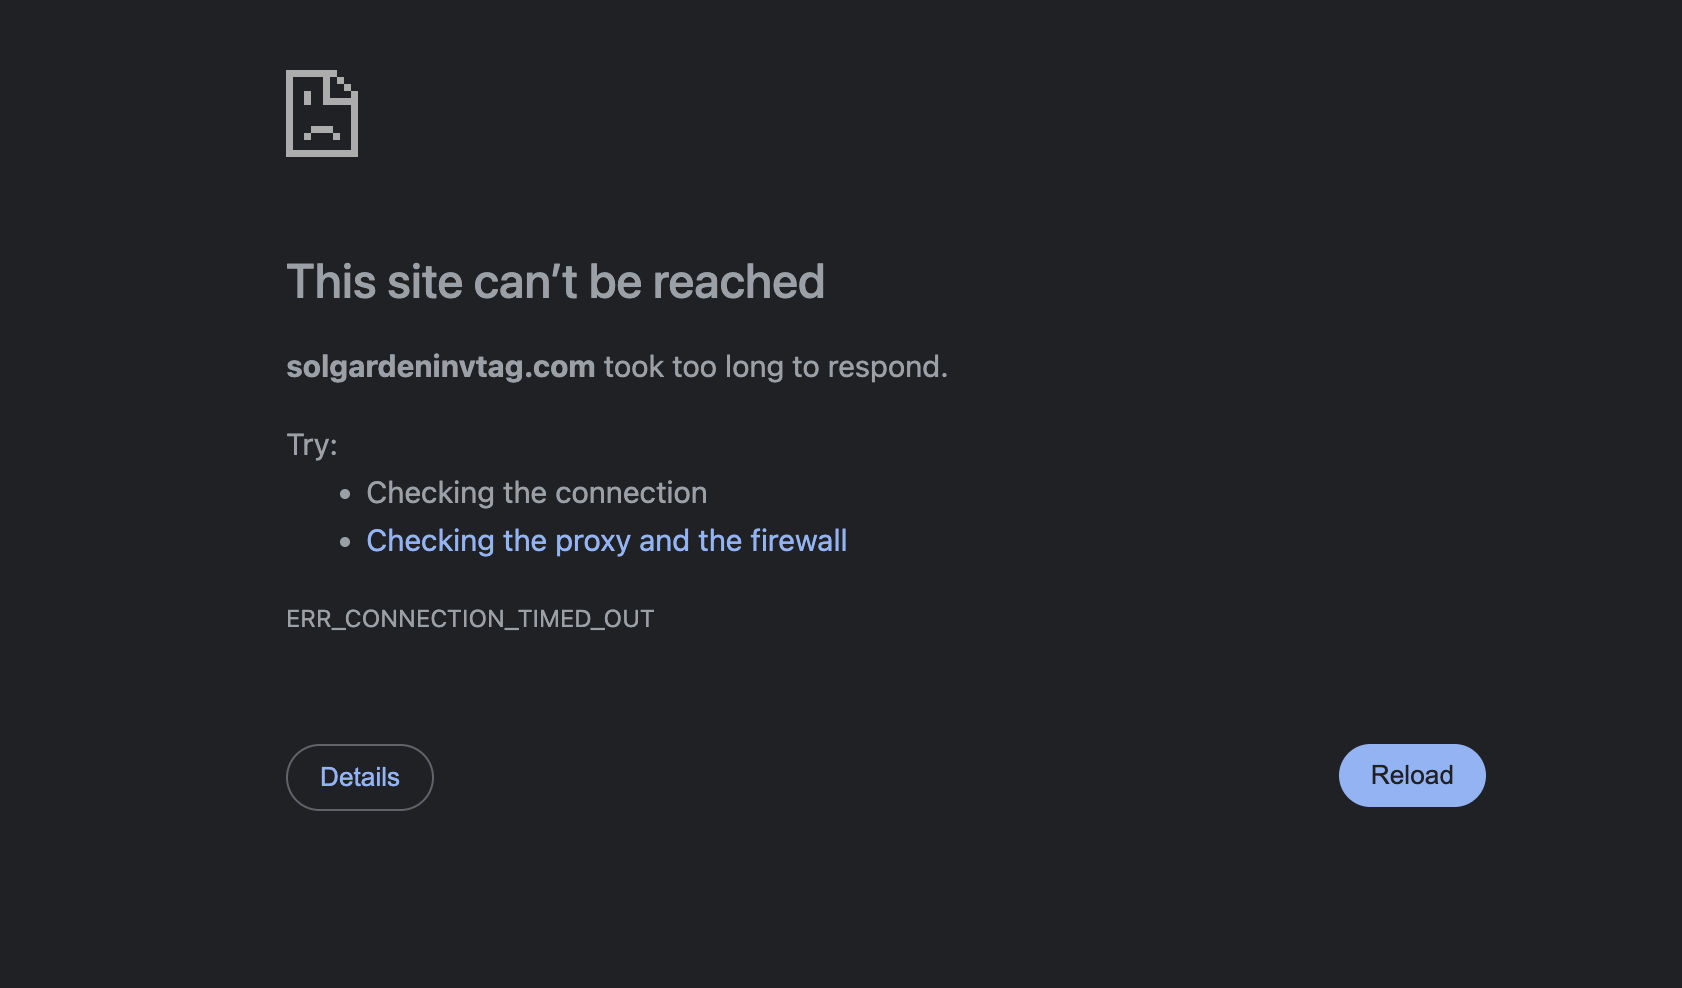Click the frowning mouth on the page icon
This screenshot has width=1682, height=988.
(321, 131)
